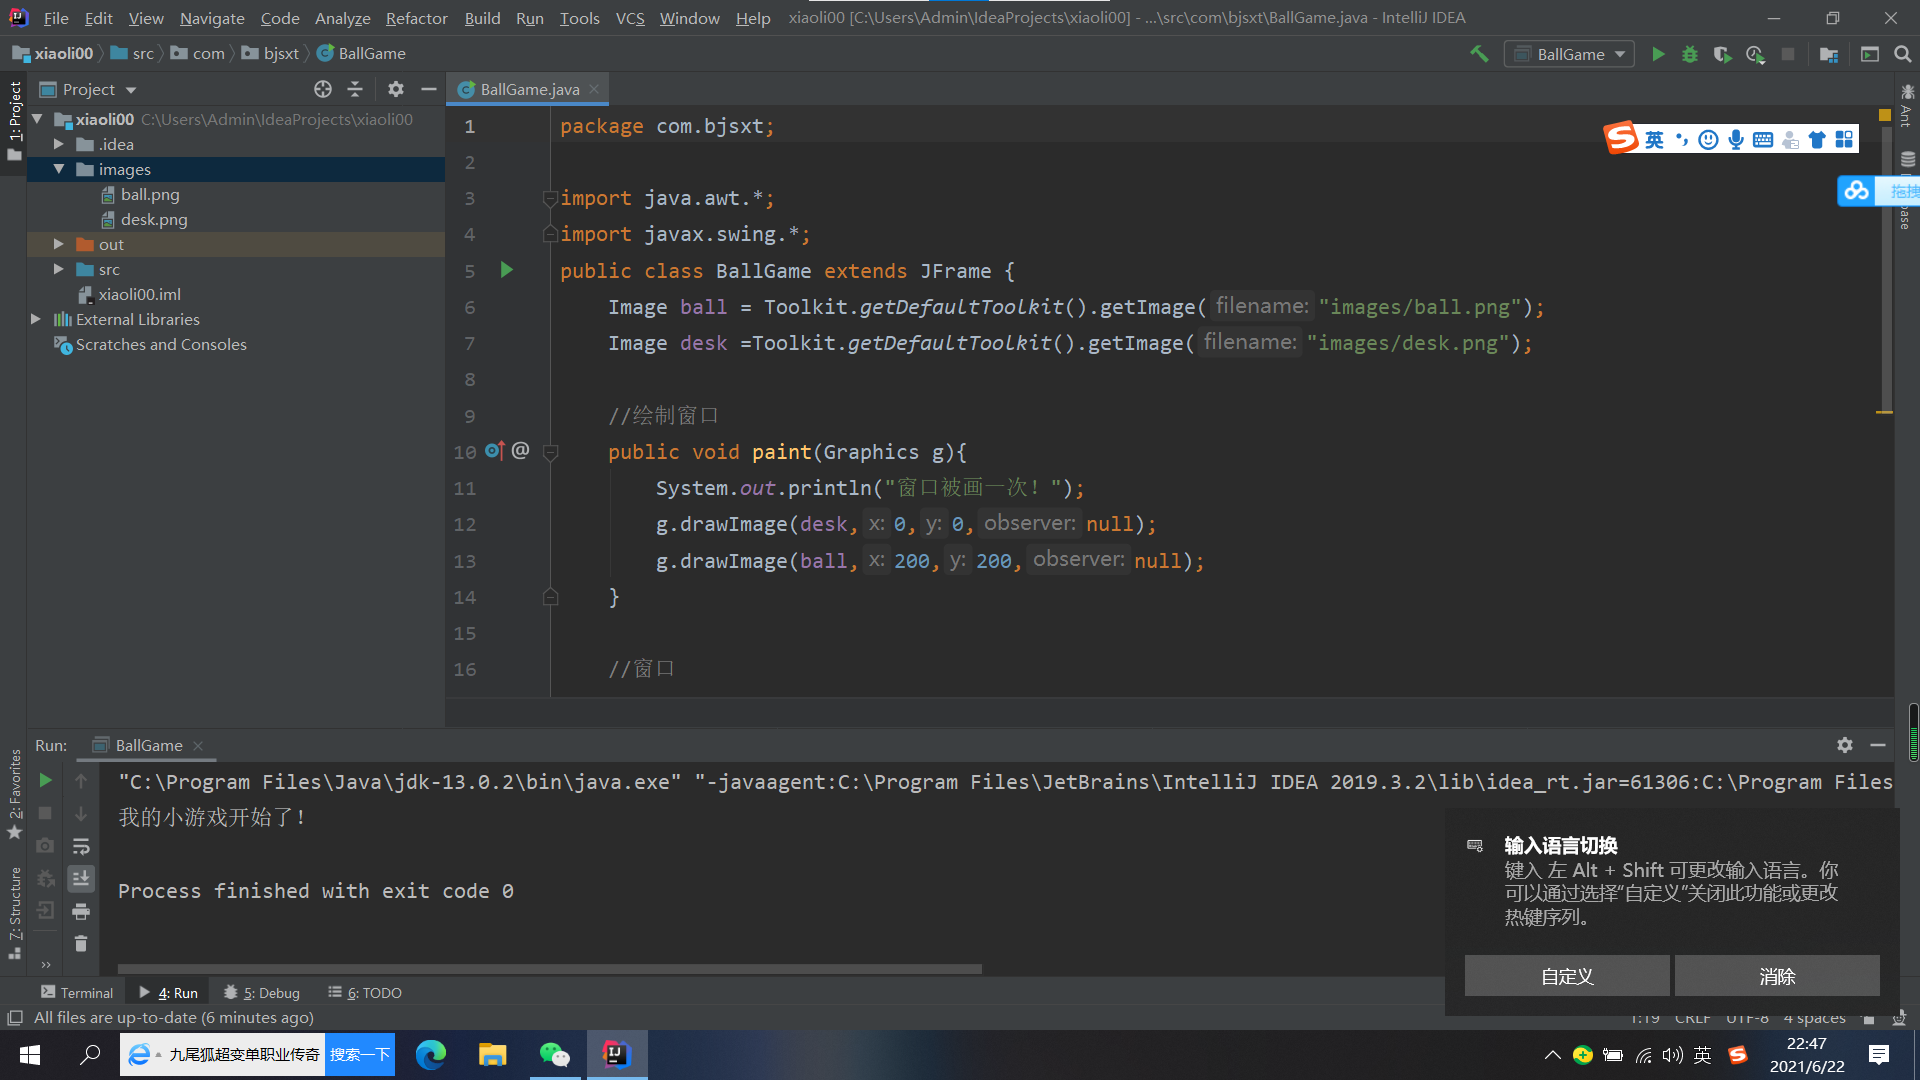Click the locate target icon in Project panel
1920x1080 pixels.
[323, 89]
